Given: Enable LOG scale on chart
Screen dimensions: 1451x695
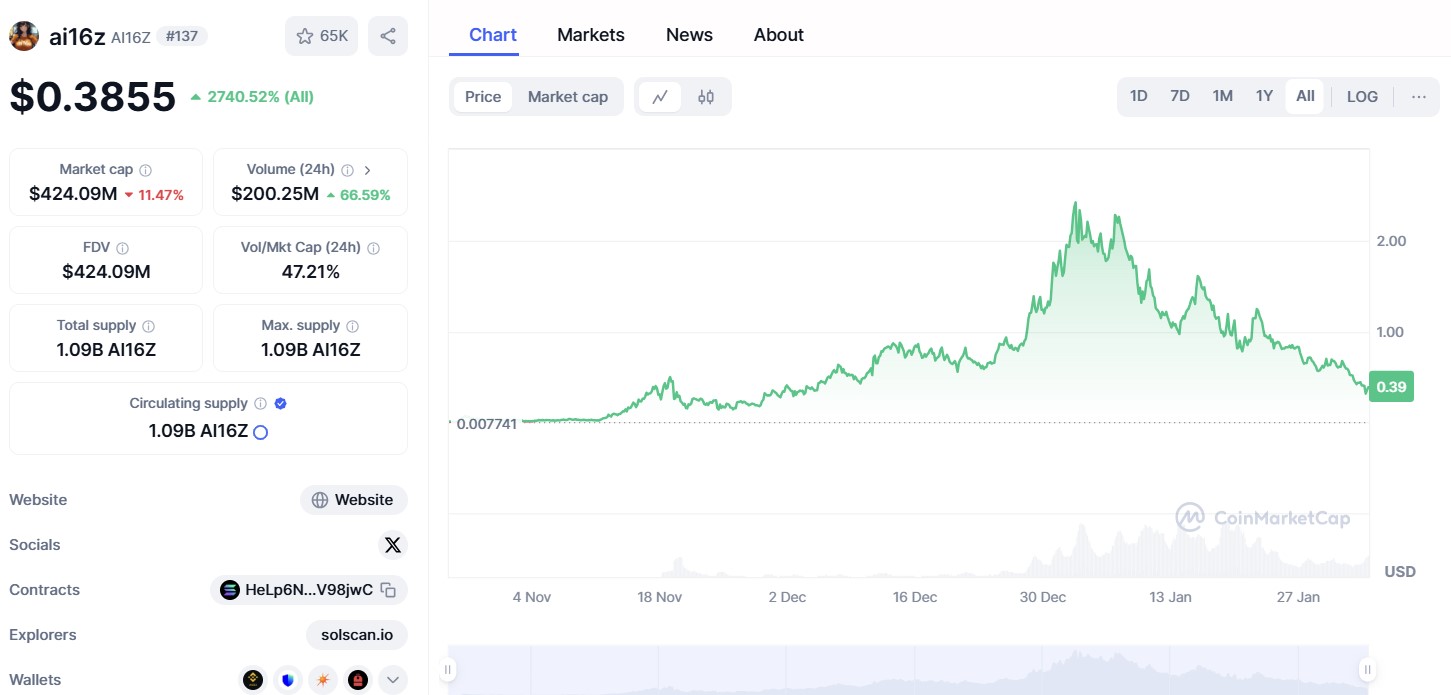Looking at the screenshot, I should [1362, 97].
